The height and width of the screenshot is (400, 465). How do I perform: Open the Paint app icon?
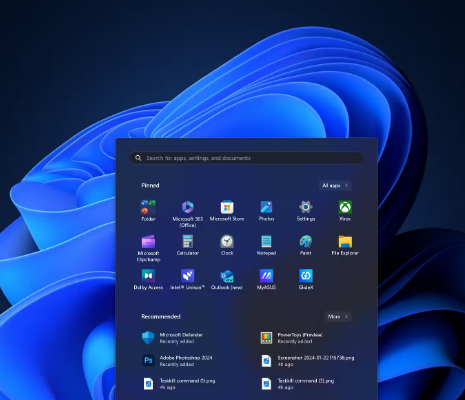(x=306, y=241)
